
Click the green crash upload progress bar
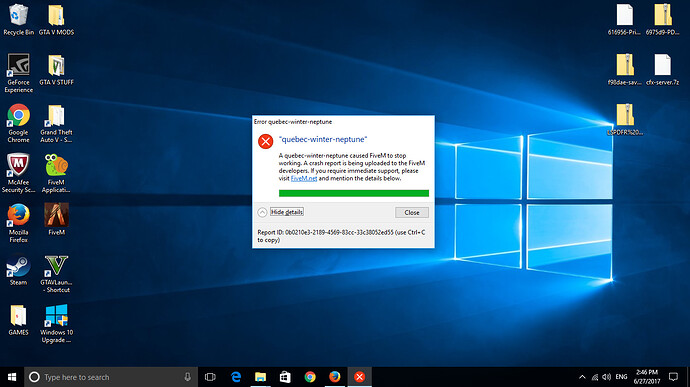[354, 193]
